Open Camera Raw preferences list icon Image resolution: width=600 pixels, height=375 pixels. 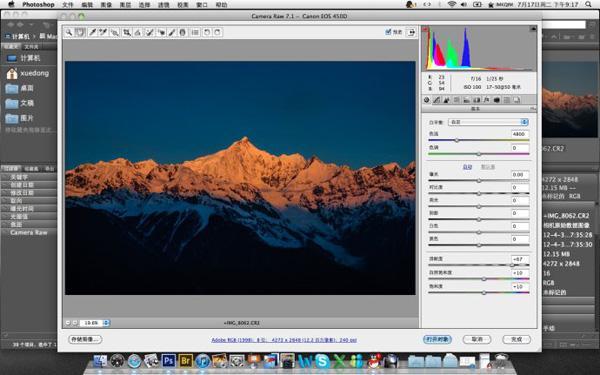[195, 33]
